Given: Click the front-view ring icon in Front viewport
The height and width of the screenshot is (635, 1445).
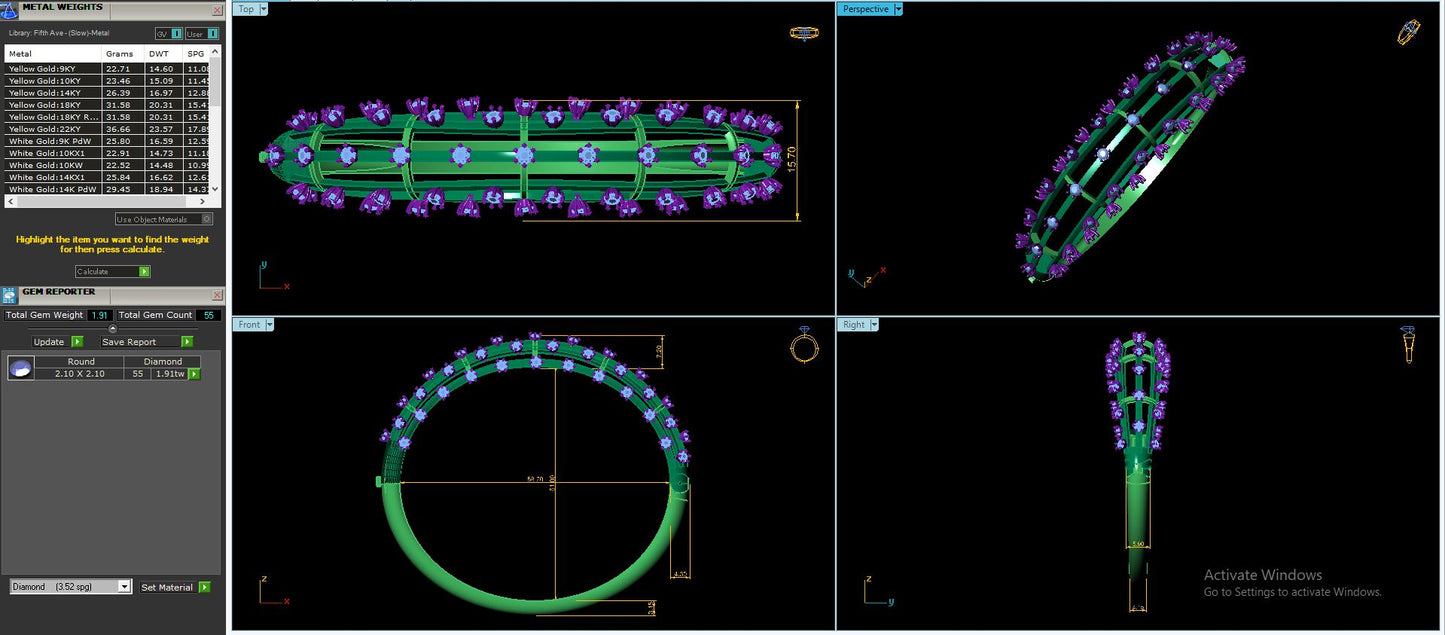Looking at the screenshot, I should (x=804, y=346).
